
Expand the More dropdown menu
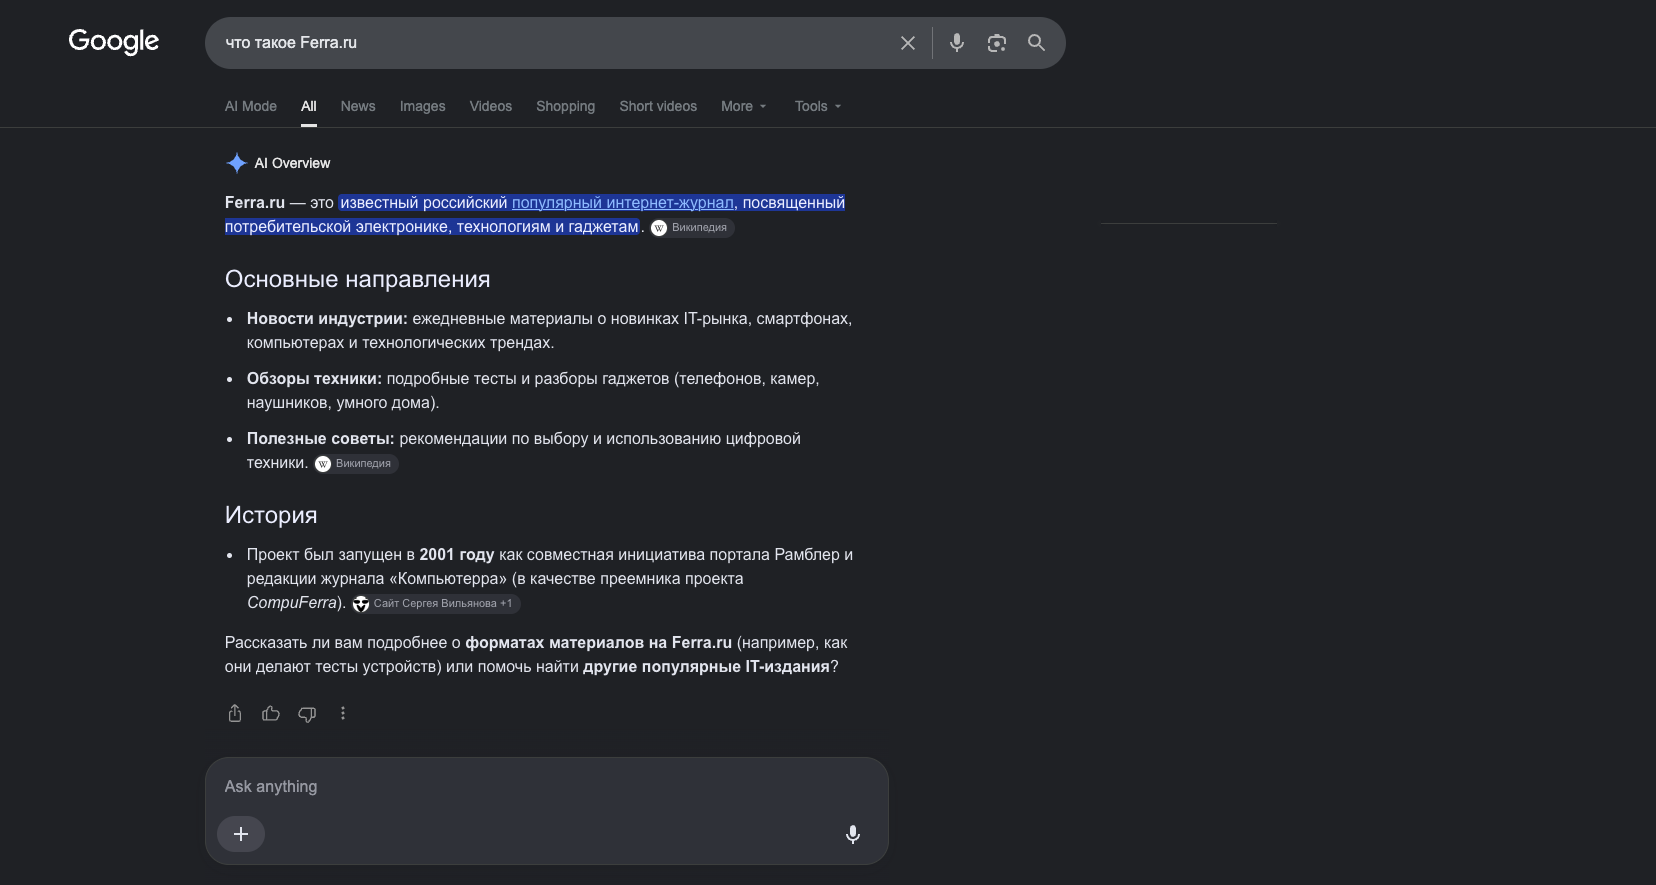pos(743,106)
